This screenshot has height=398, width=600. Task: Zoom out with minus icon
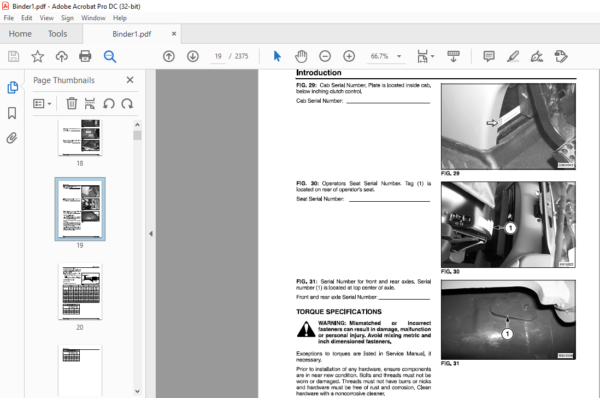(325, 56)
